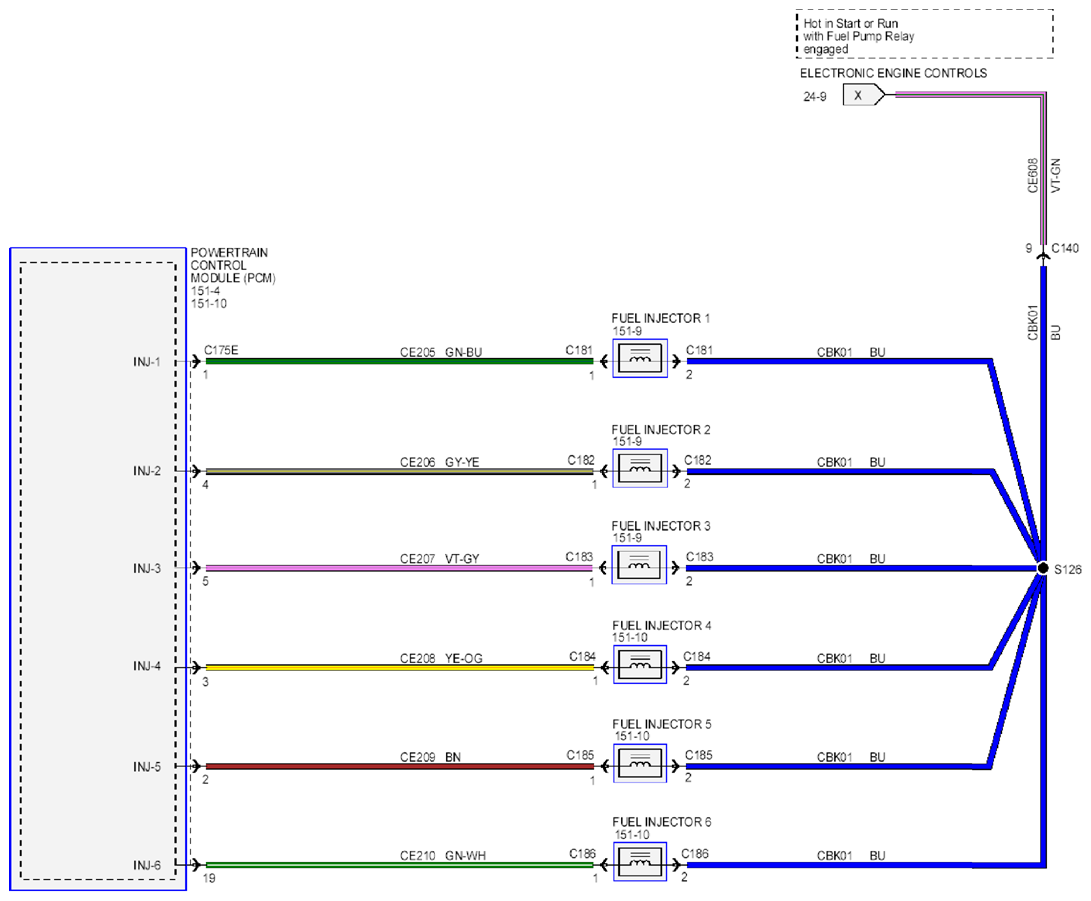Viewport: 1091px width, 901px height.
Task: Click the INJ-3 pin label
Action: pyautogui.click(x=147, y=568)
